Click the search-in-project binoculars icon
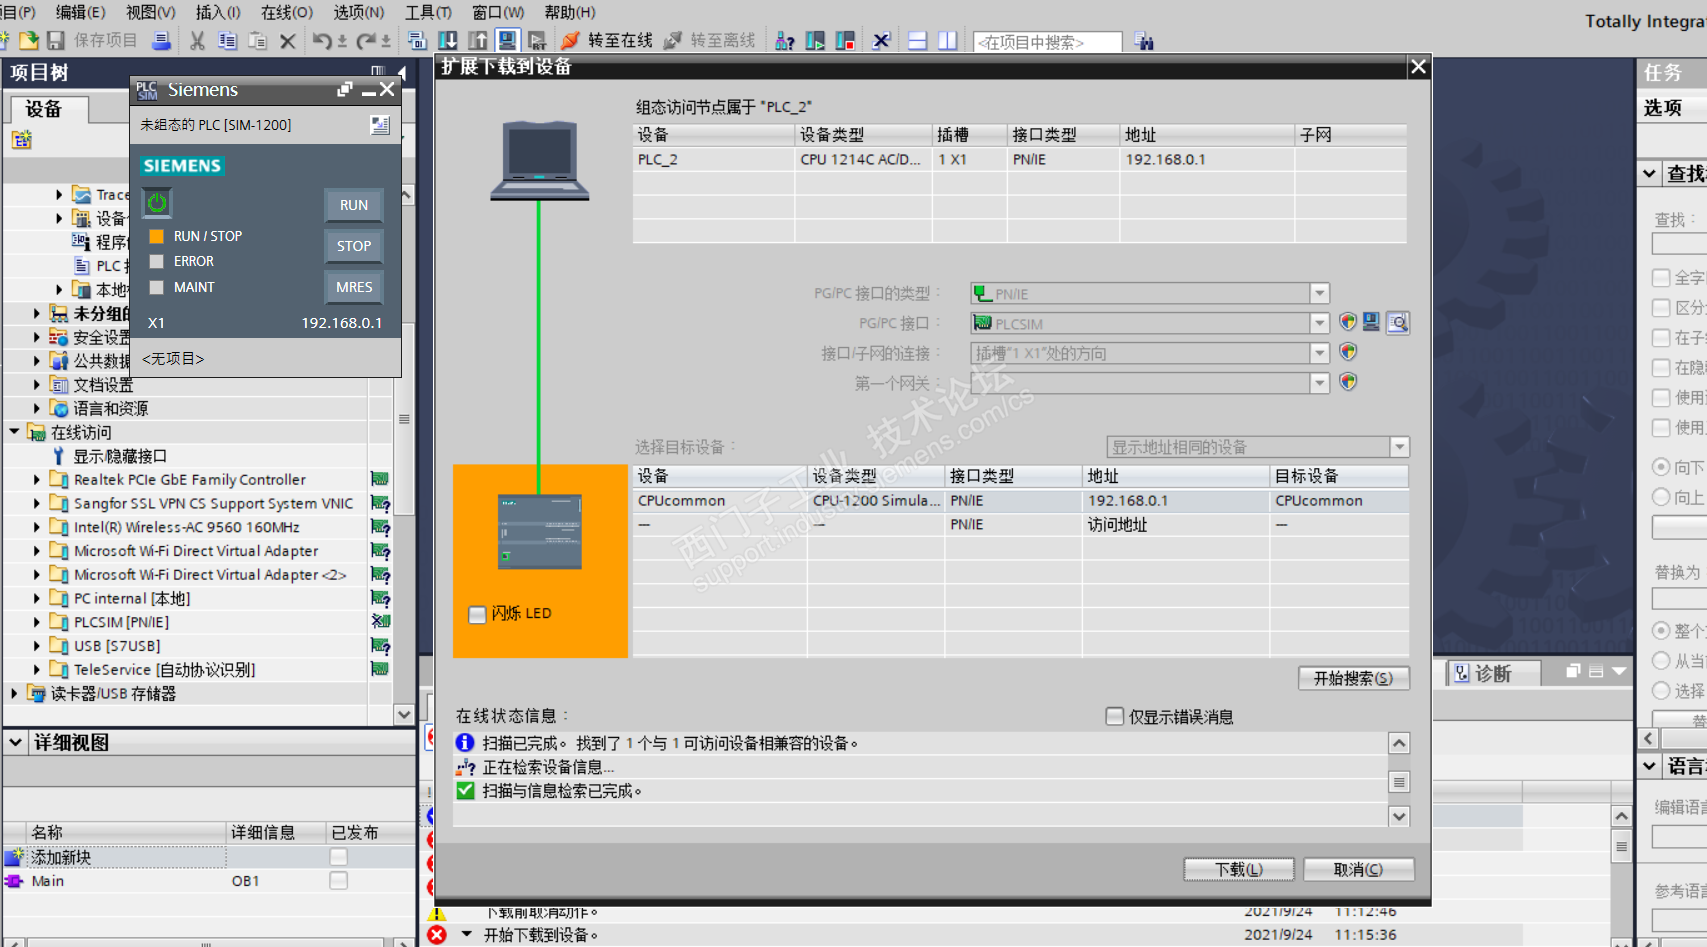Screen dimensions: 1707x947 (x=1144, y=42)
